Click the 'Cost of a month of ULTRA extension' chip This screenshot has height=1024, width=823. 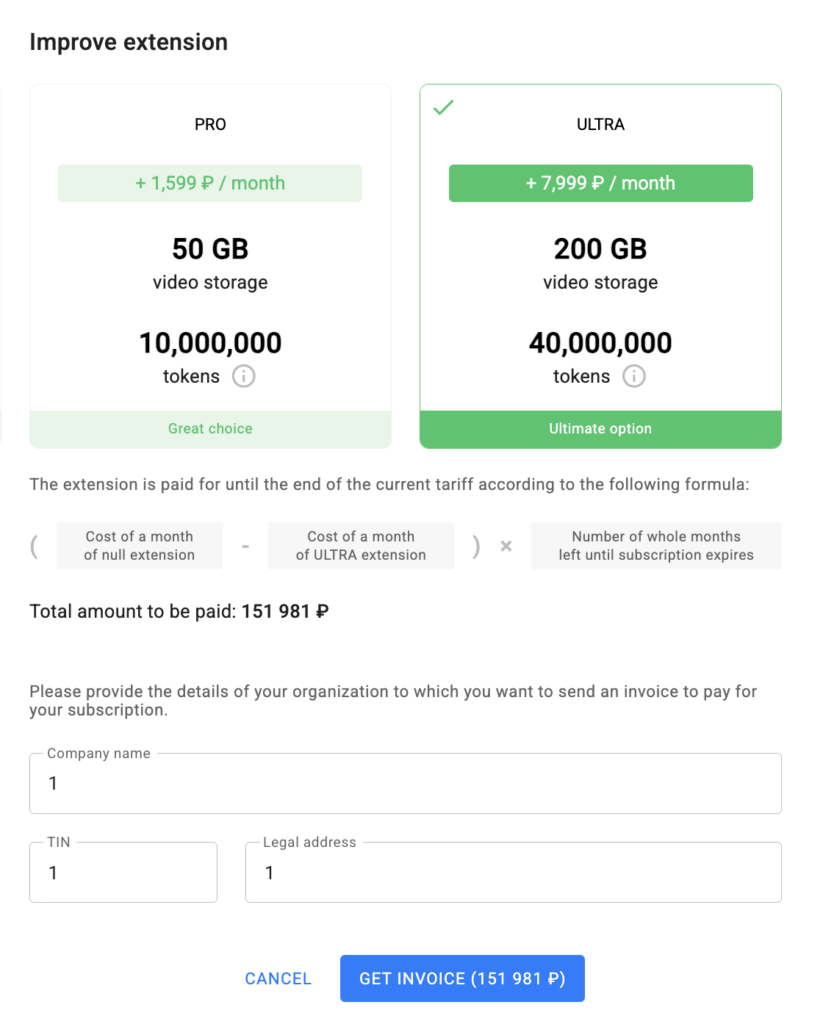[x=360, y=546]
